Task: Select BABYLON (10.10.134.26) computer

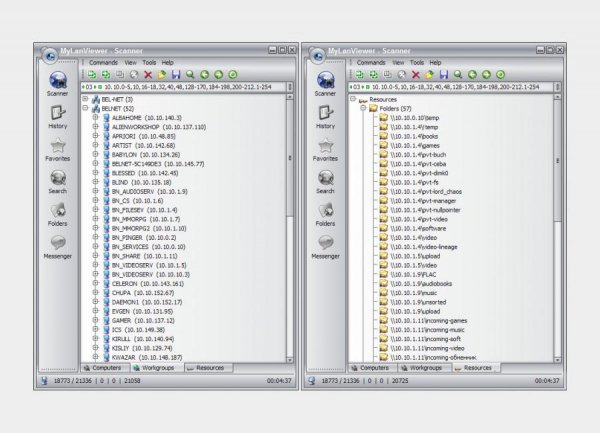Action: tap(145, 155)
